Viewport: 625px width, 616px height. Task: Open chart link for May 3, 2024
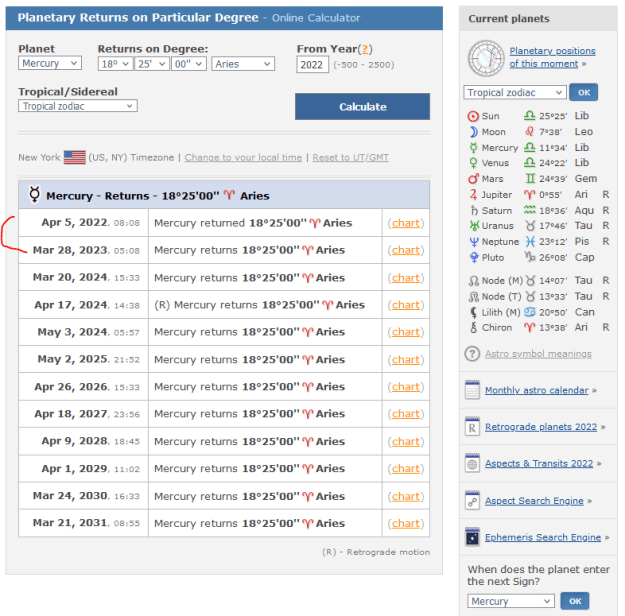pos(406,332)
